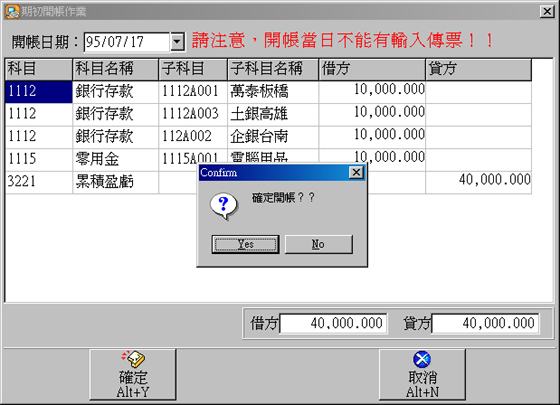Click the 10,000.000 debit cell for 土銀高雄
This screenshot has height=405, width=560.
click(372, 114)
